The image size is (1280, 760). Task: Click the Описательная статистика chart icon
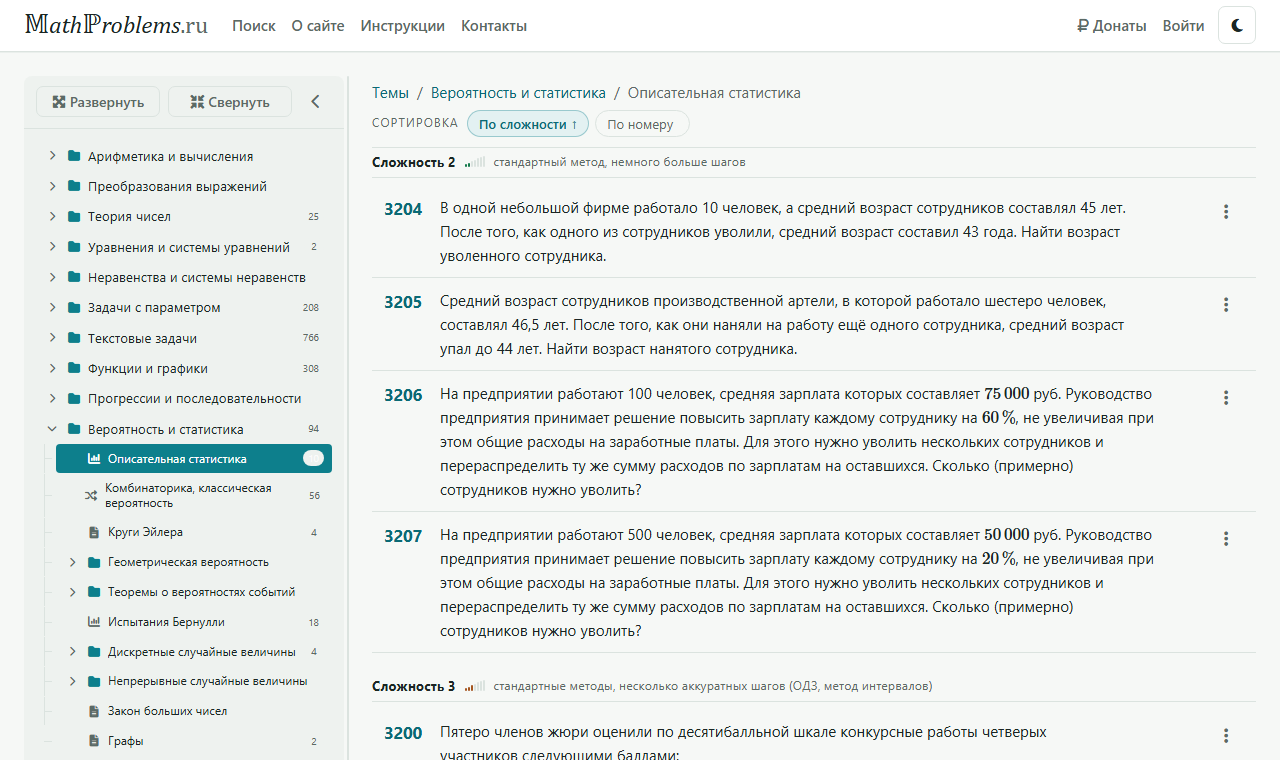94,459
